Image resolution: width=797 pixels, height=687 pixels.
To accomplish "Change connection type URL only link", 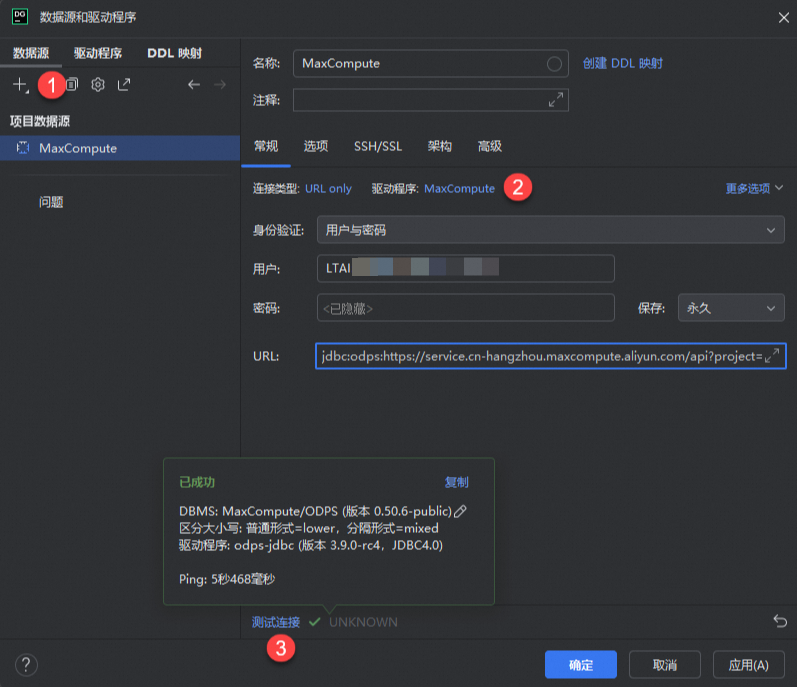I will pyautogui.click(x=328, y=189).
